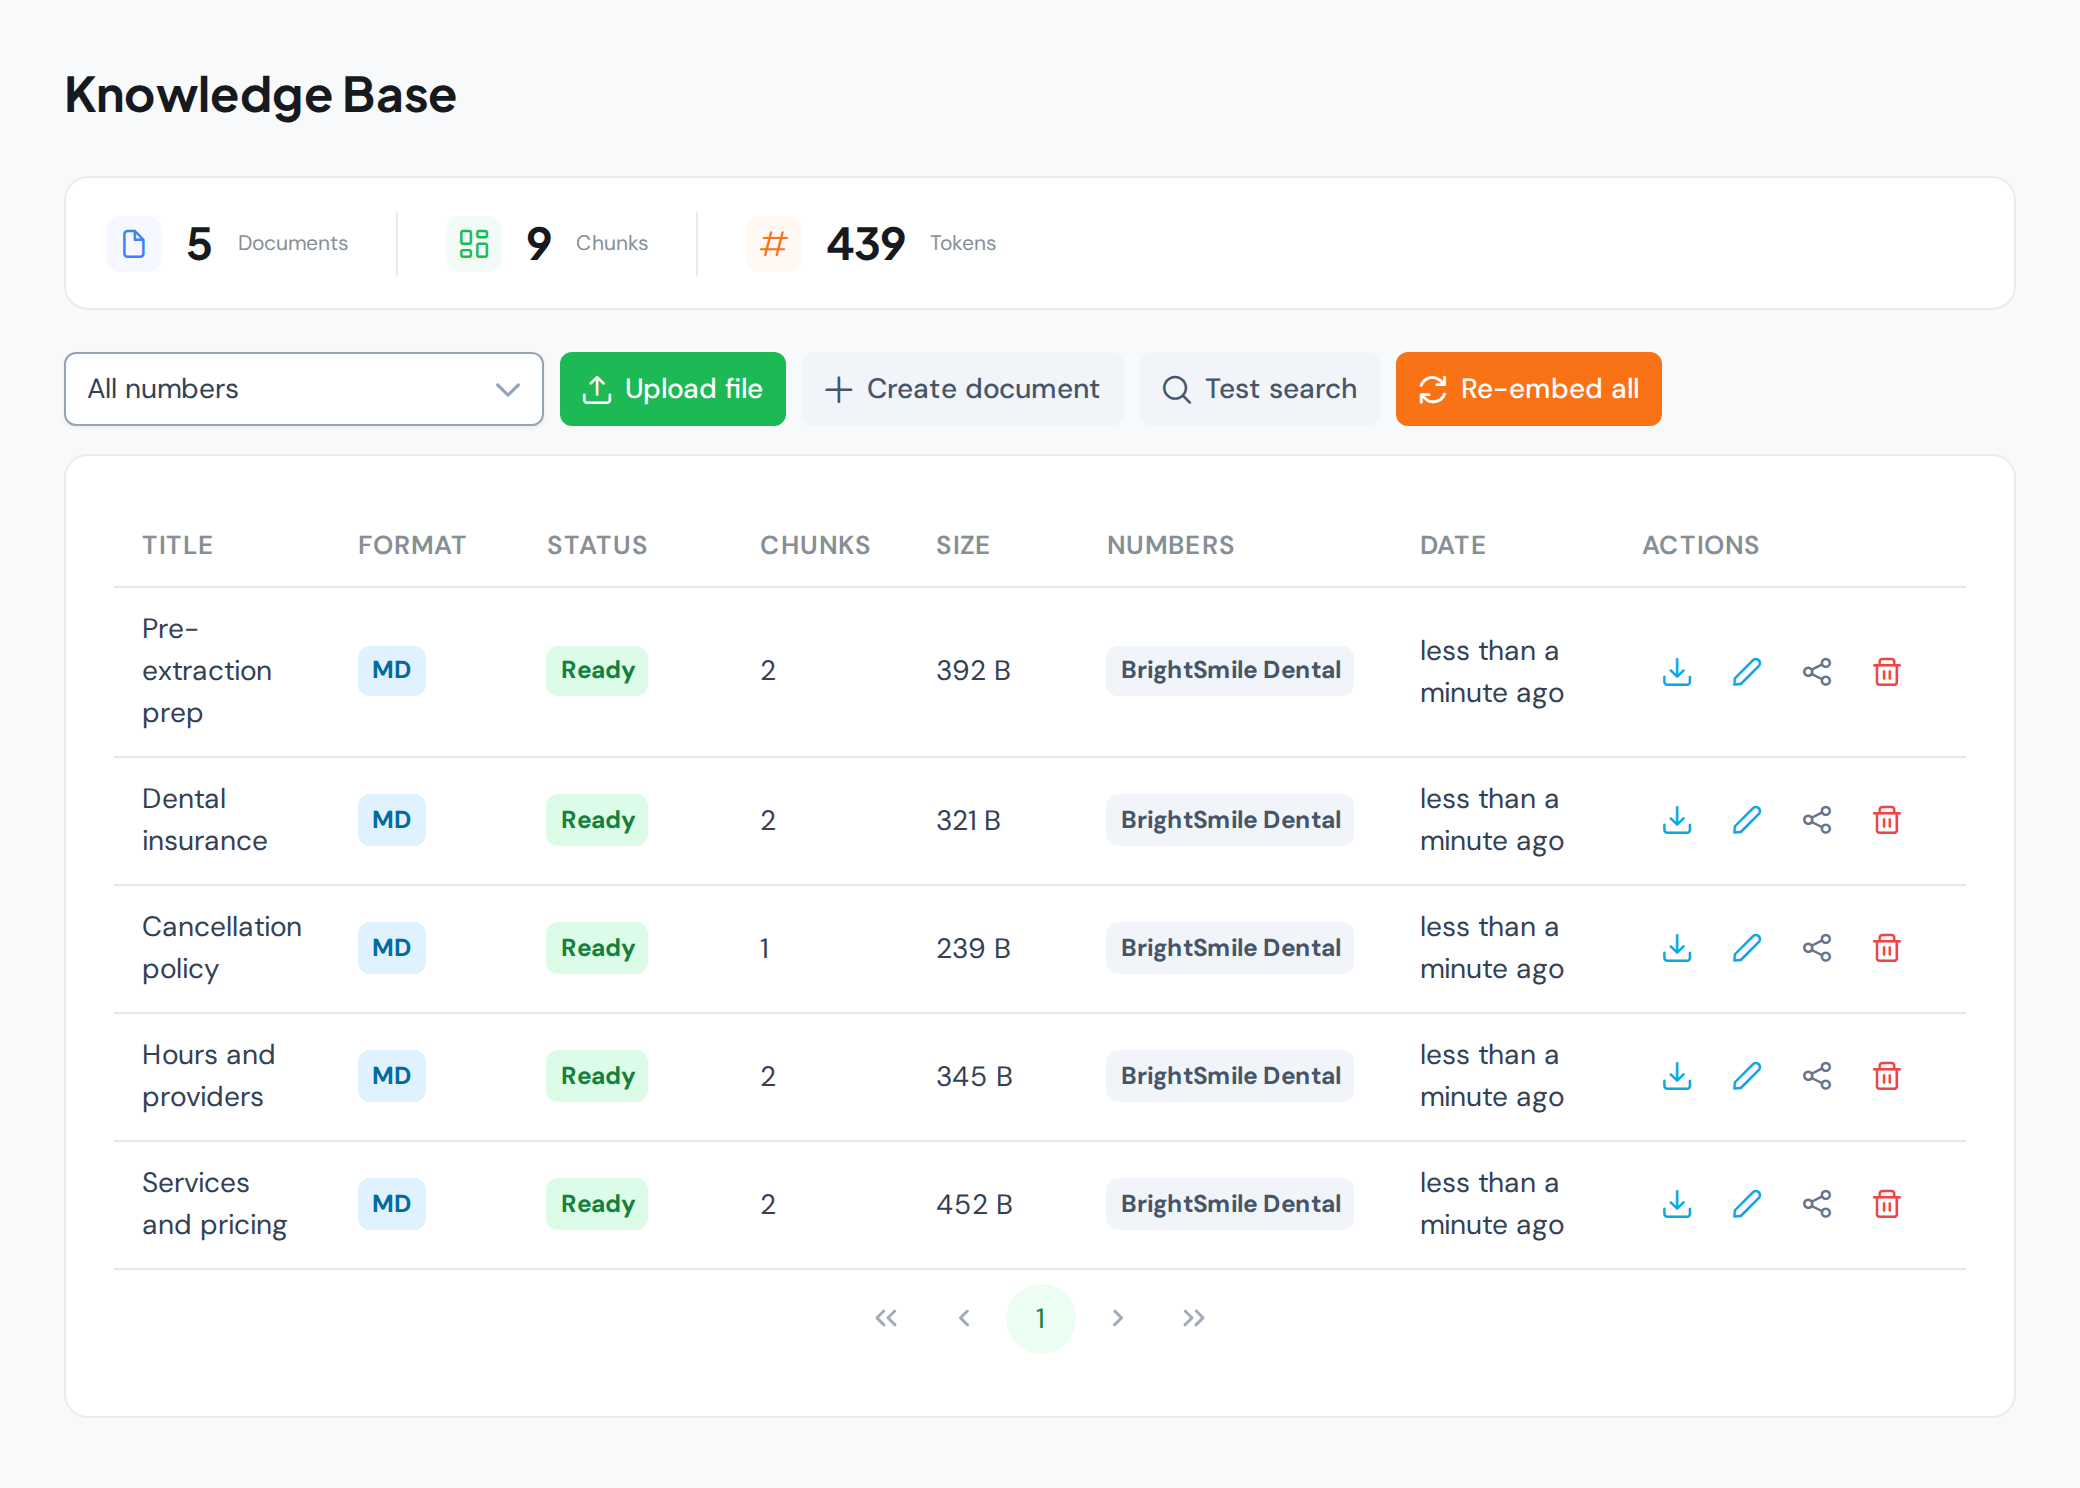Click the CHUNKS column header
Image resolution: width=2080 pixels, height=1488 pixels.
(x=815, y=545)
